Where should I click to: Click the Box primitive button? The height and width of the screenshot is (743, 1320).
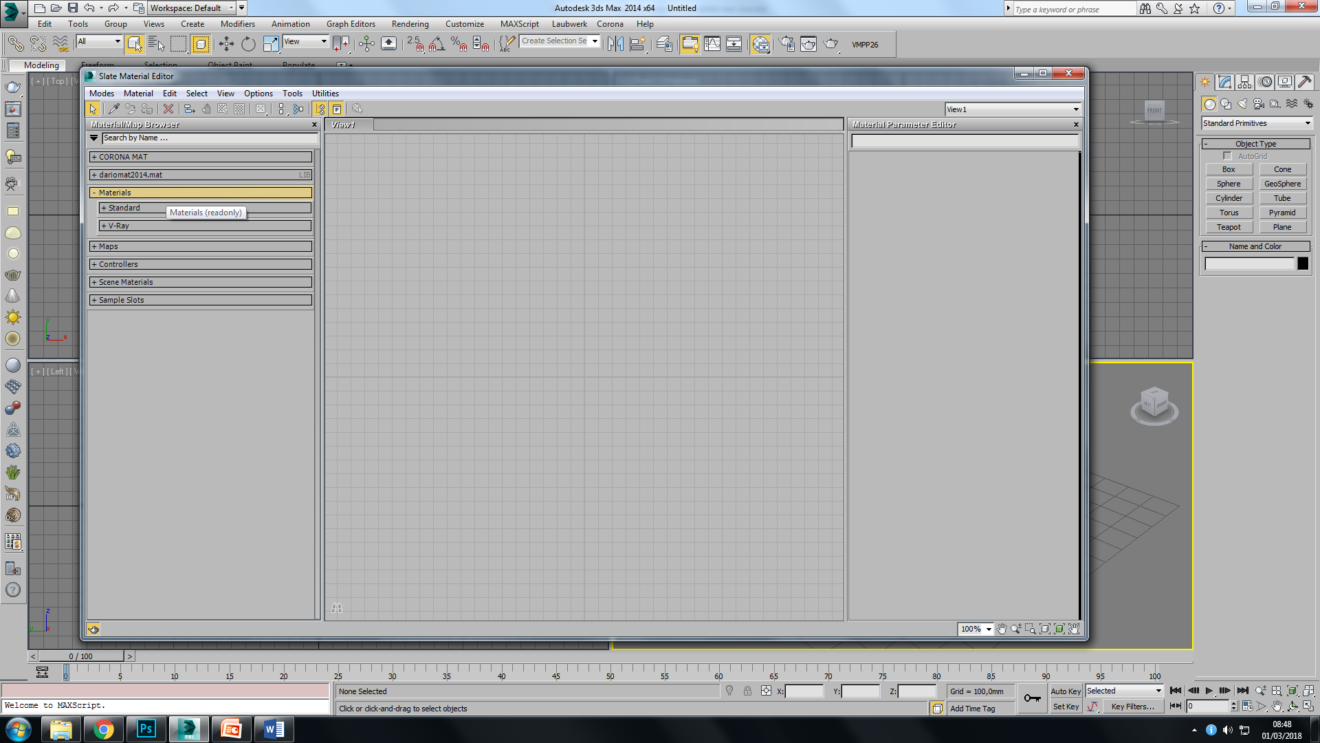[x=1229, y=169]
